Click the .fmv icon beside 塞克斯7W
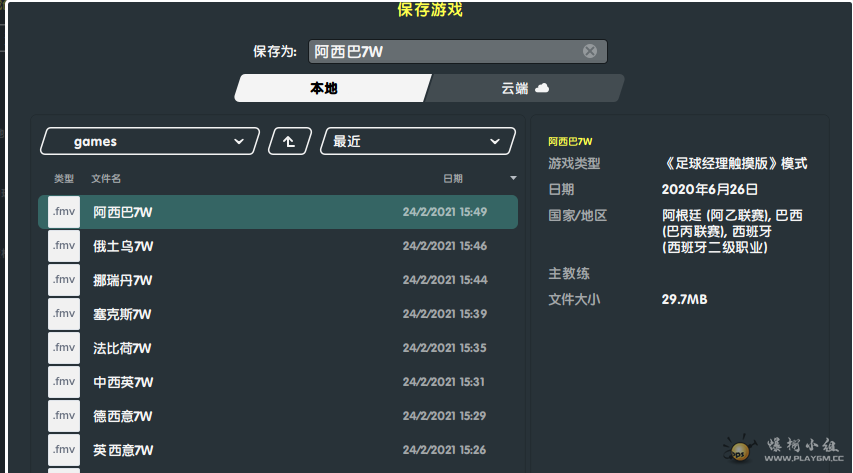853x473 pixels. [x=64, y=314]
